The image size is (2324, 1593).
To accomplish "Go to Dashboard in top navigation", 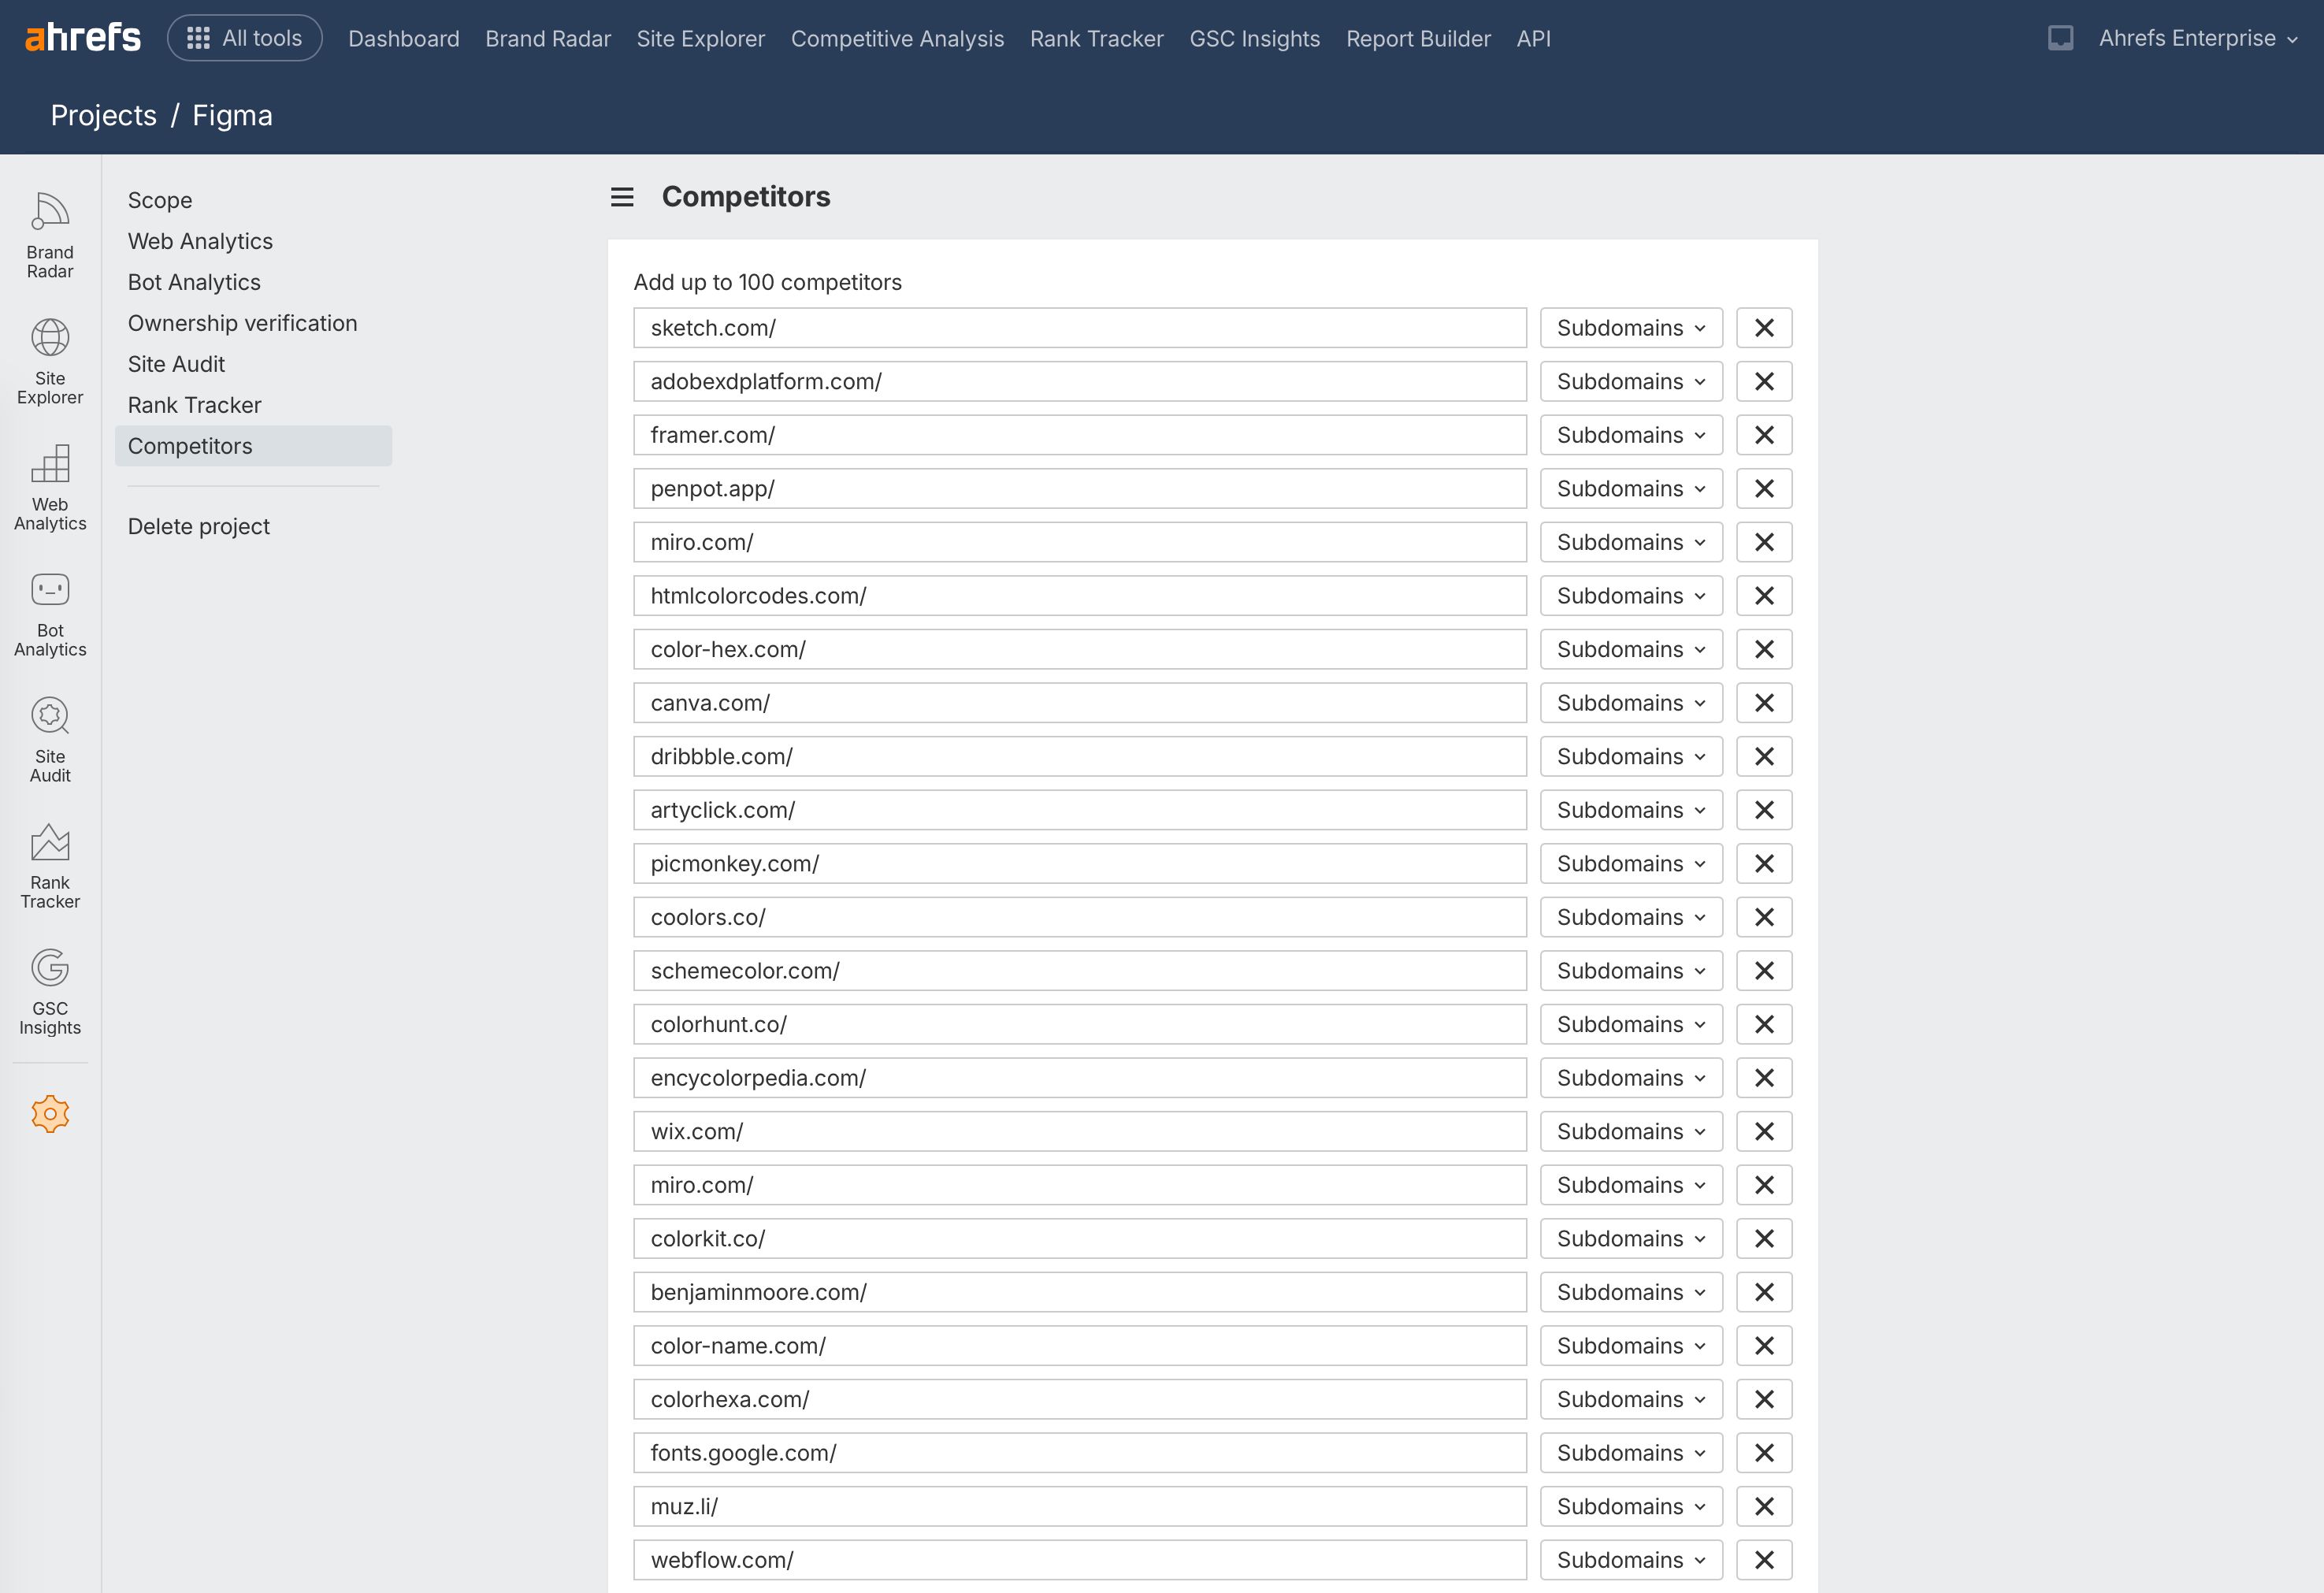I will pyautogui.click(x=404, y=39).
